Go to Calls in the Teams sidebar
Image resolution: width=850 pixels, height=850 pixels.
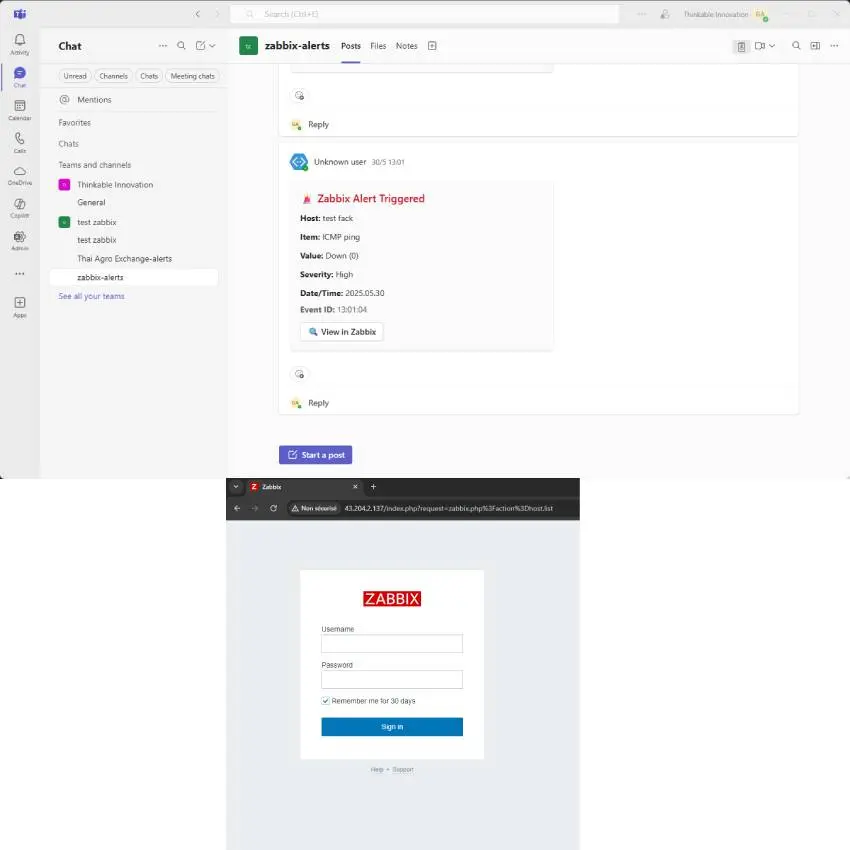point(19,140)
